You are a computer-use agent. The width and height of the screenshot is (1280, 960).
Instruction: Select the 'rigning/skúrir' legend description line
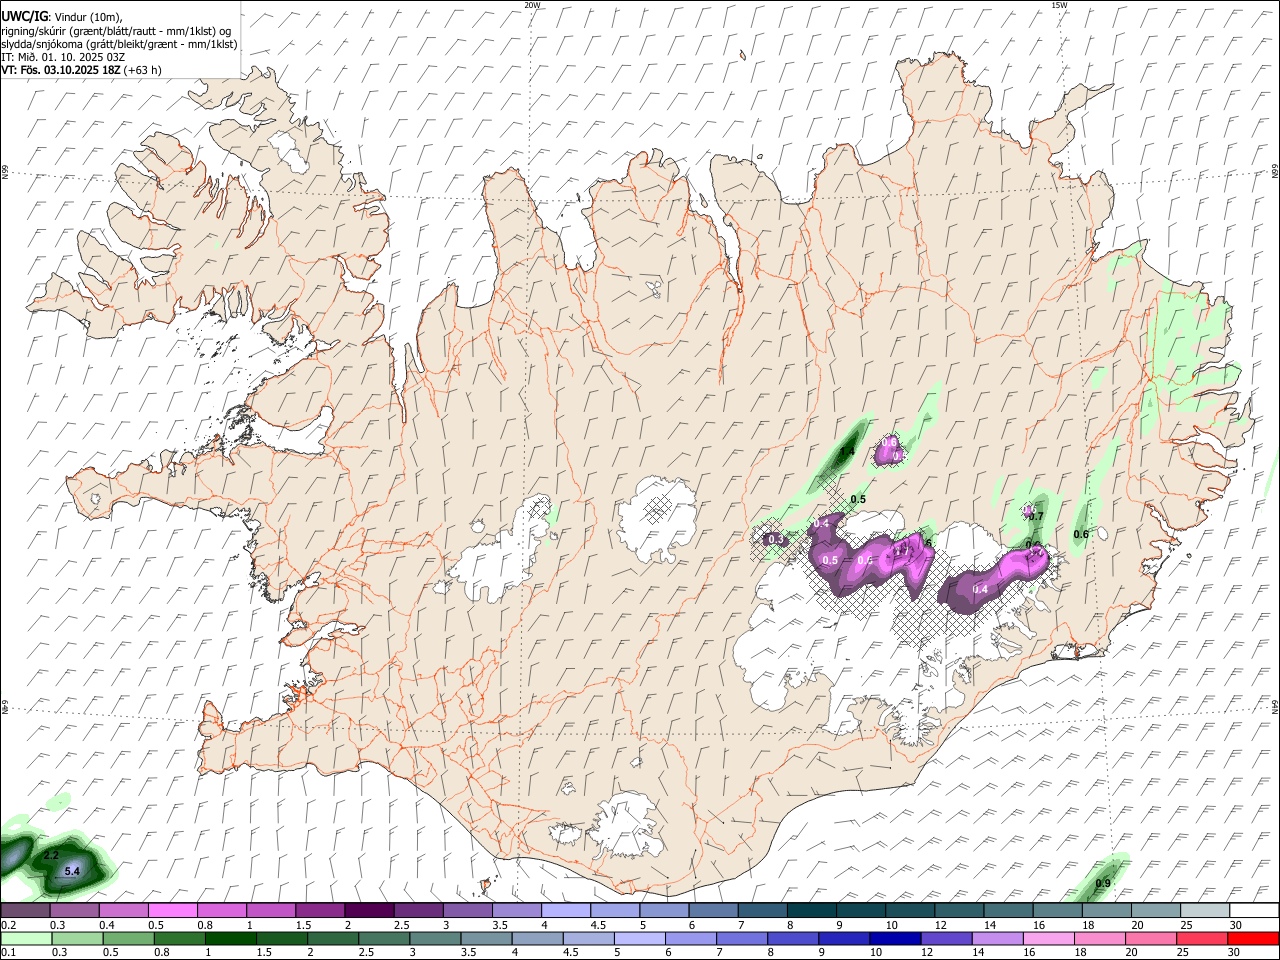[x=116, y=30]
